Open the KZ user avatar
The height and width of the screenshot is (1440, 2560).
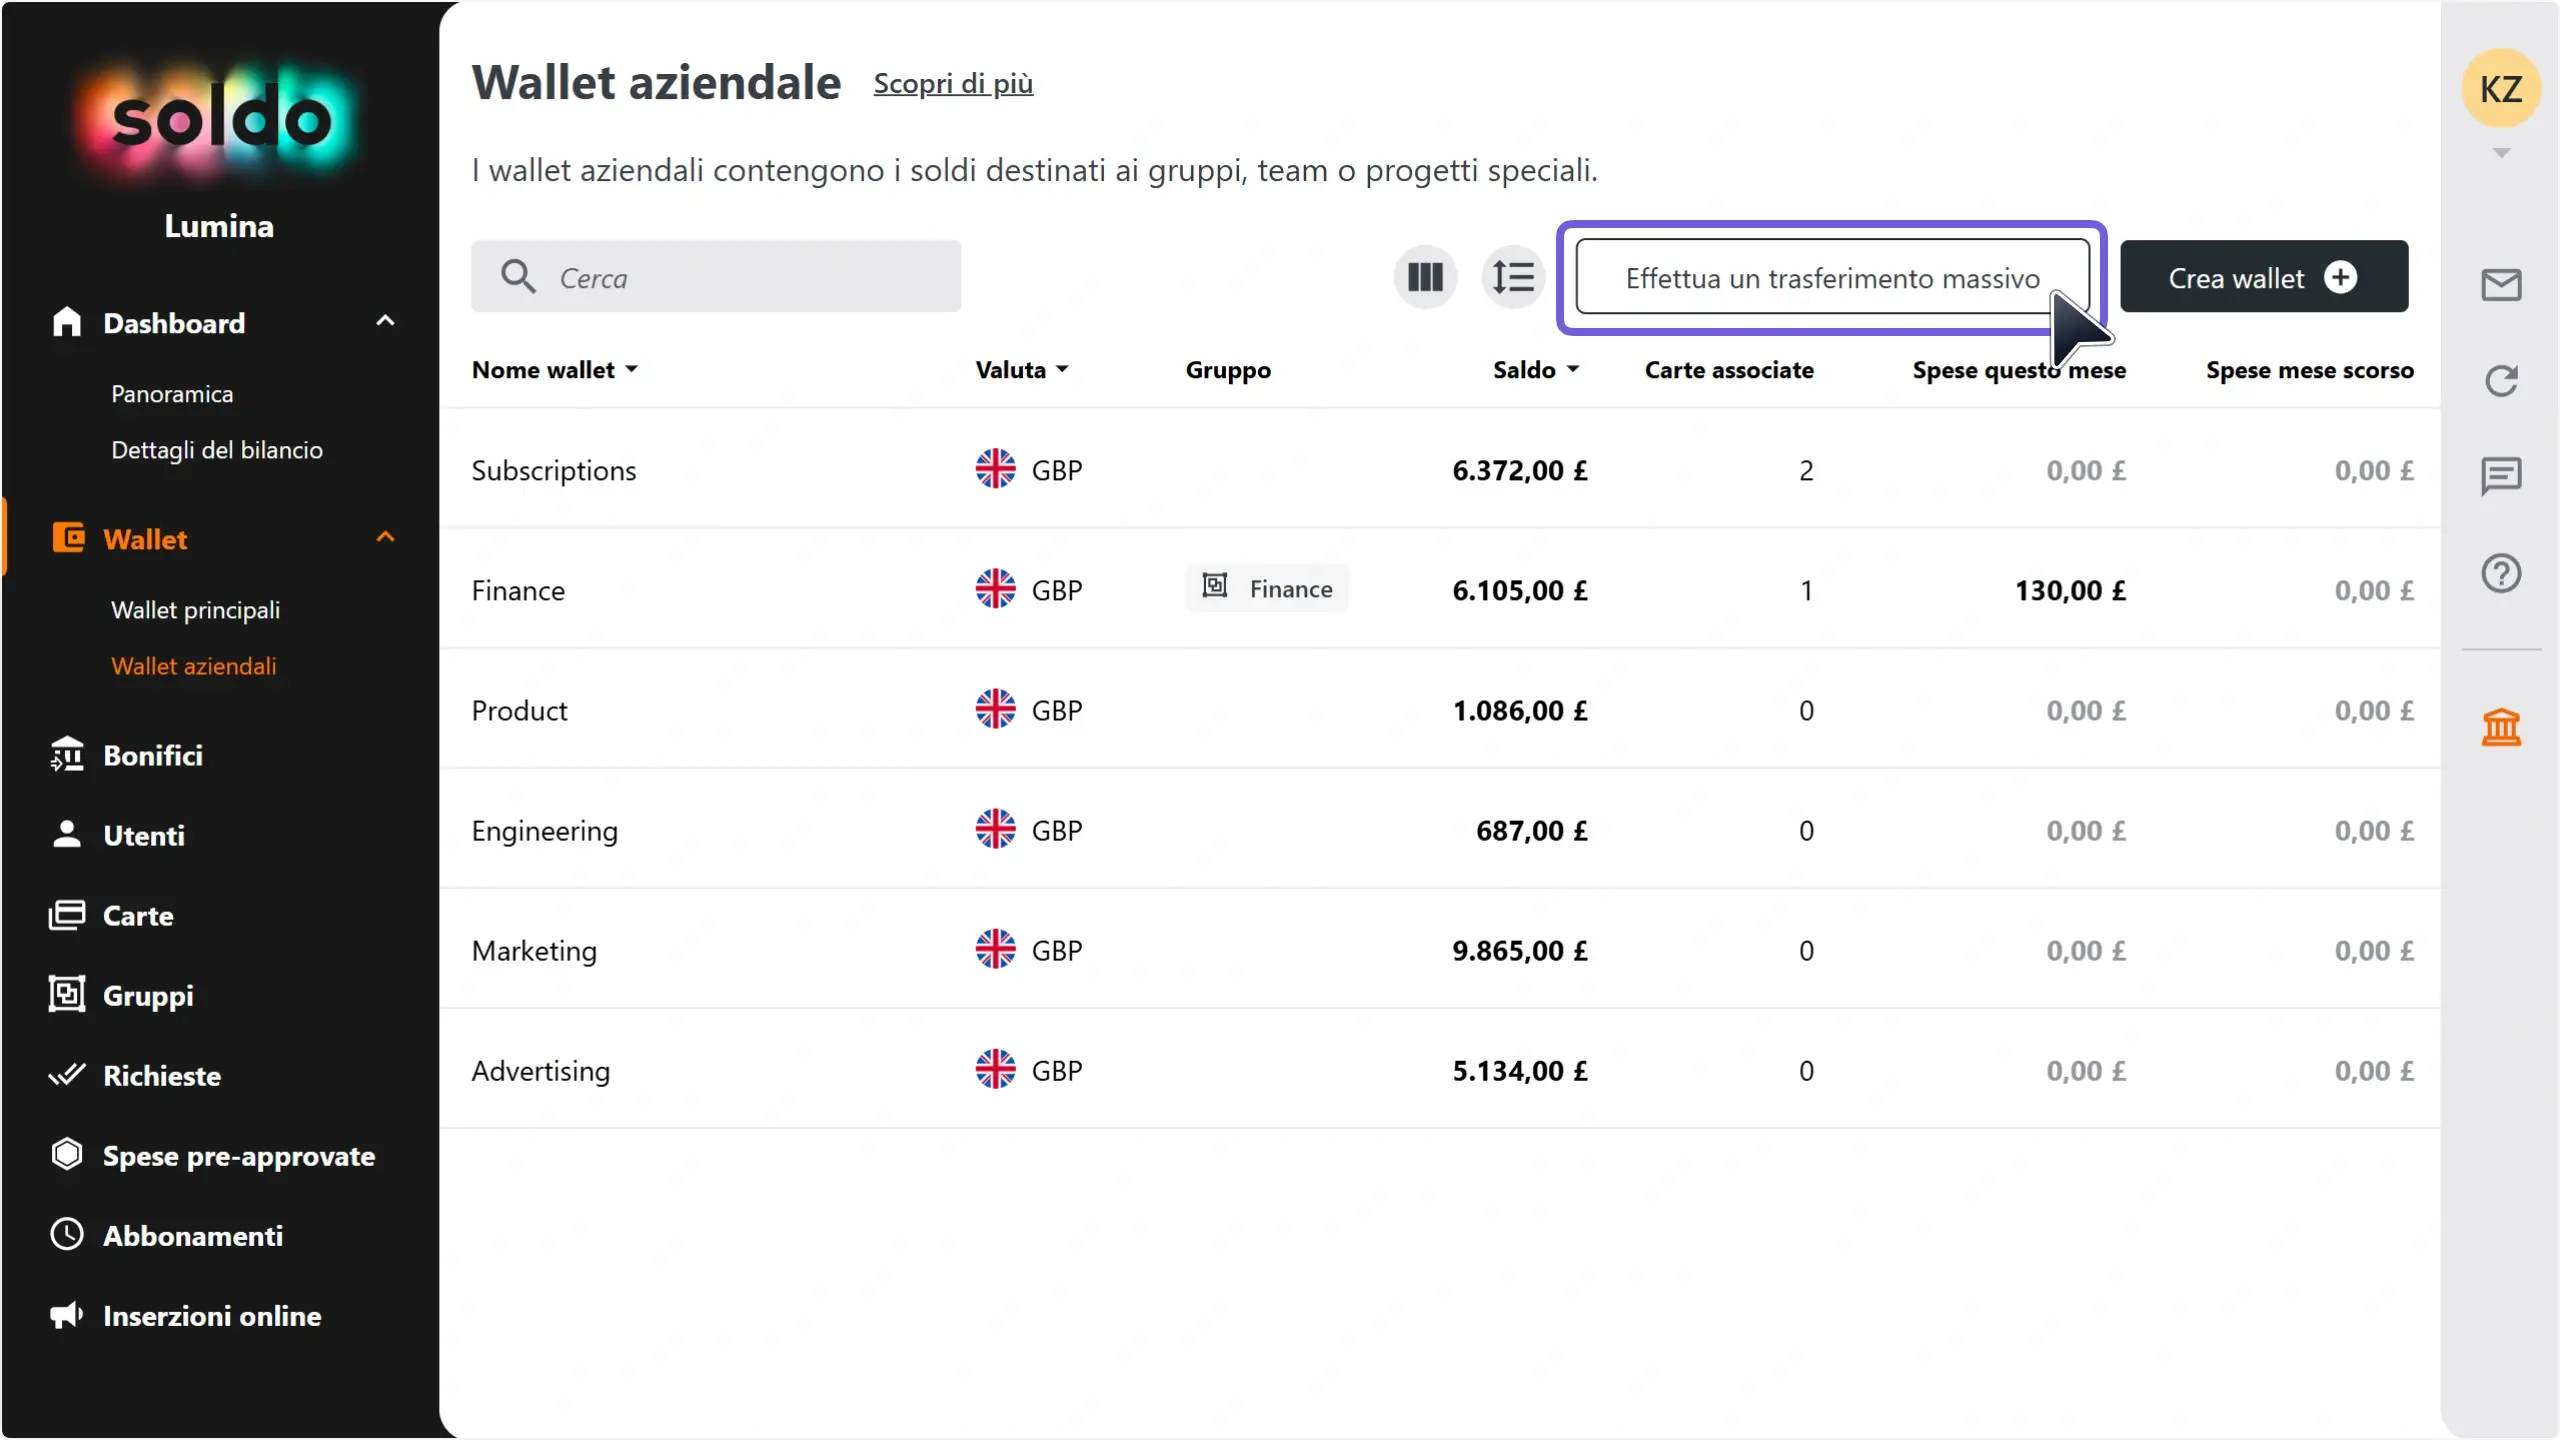(x=2501, y=89)
